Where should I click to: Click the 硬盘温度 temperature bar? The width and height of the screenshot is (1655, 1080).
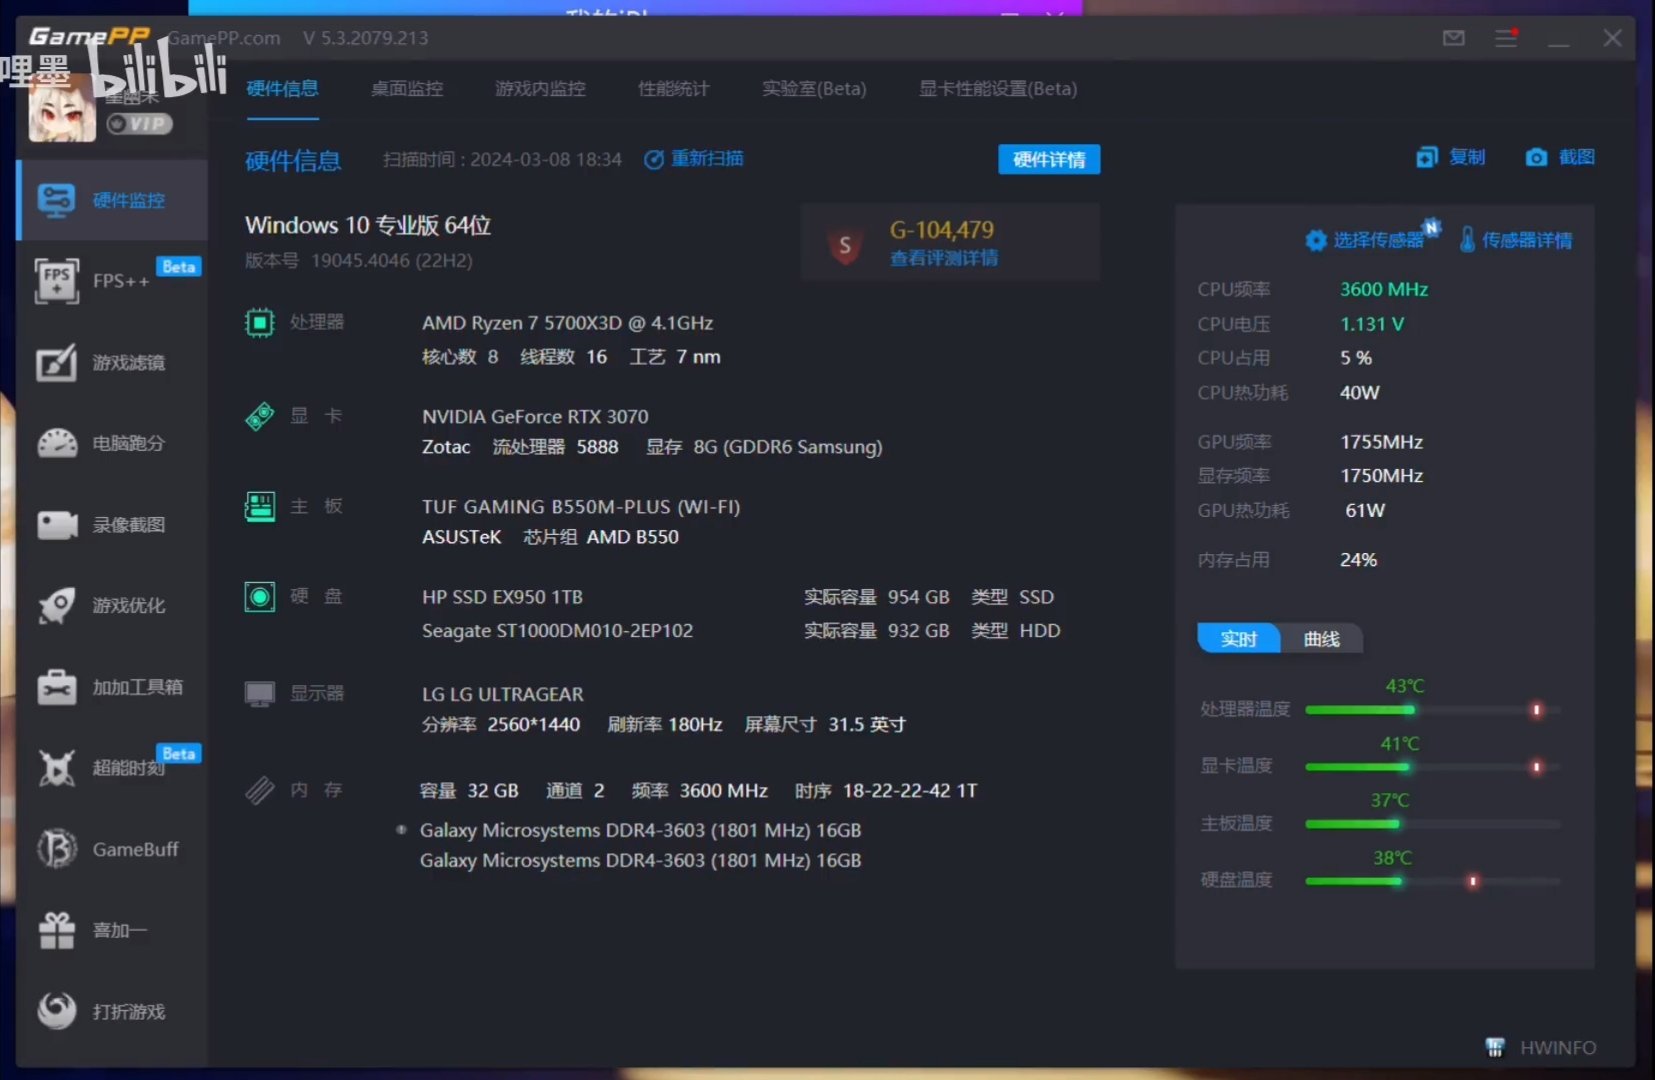click(x=1432, y=881)
